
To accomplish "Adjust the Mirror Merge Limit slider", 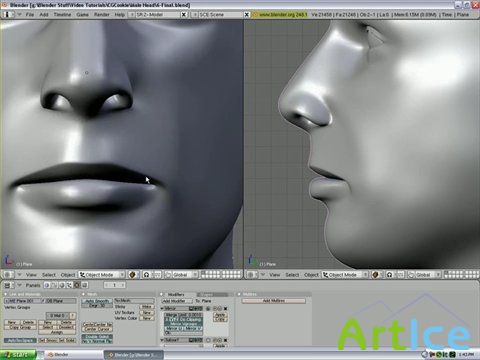I will [x=184, y=315].
